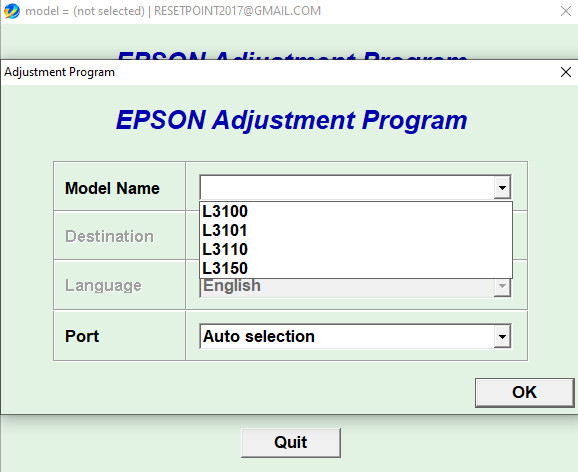This screenshot has height=472, width=578.
Task: Pick the L3110 model entry
Action: pos(356,249)
